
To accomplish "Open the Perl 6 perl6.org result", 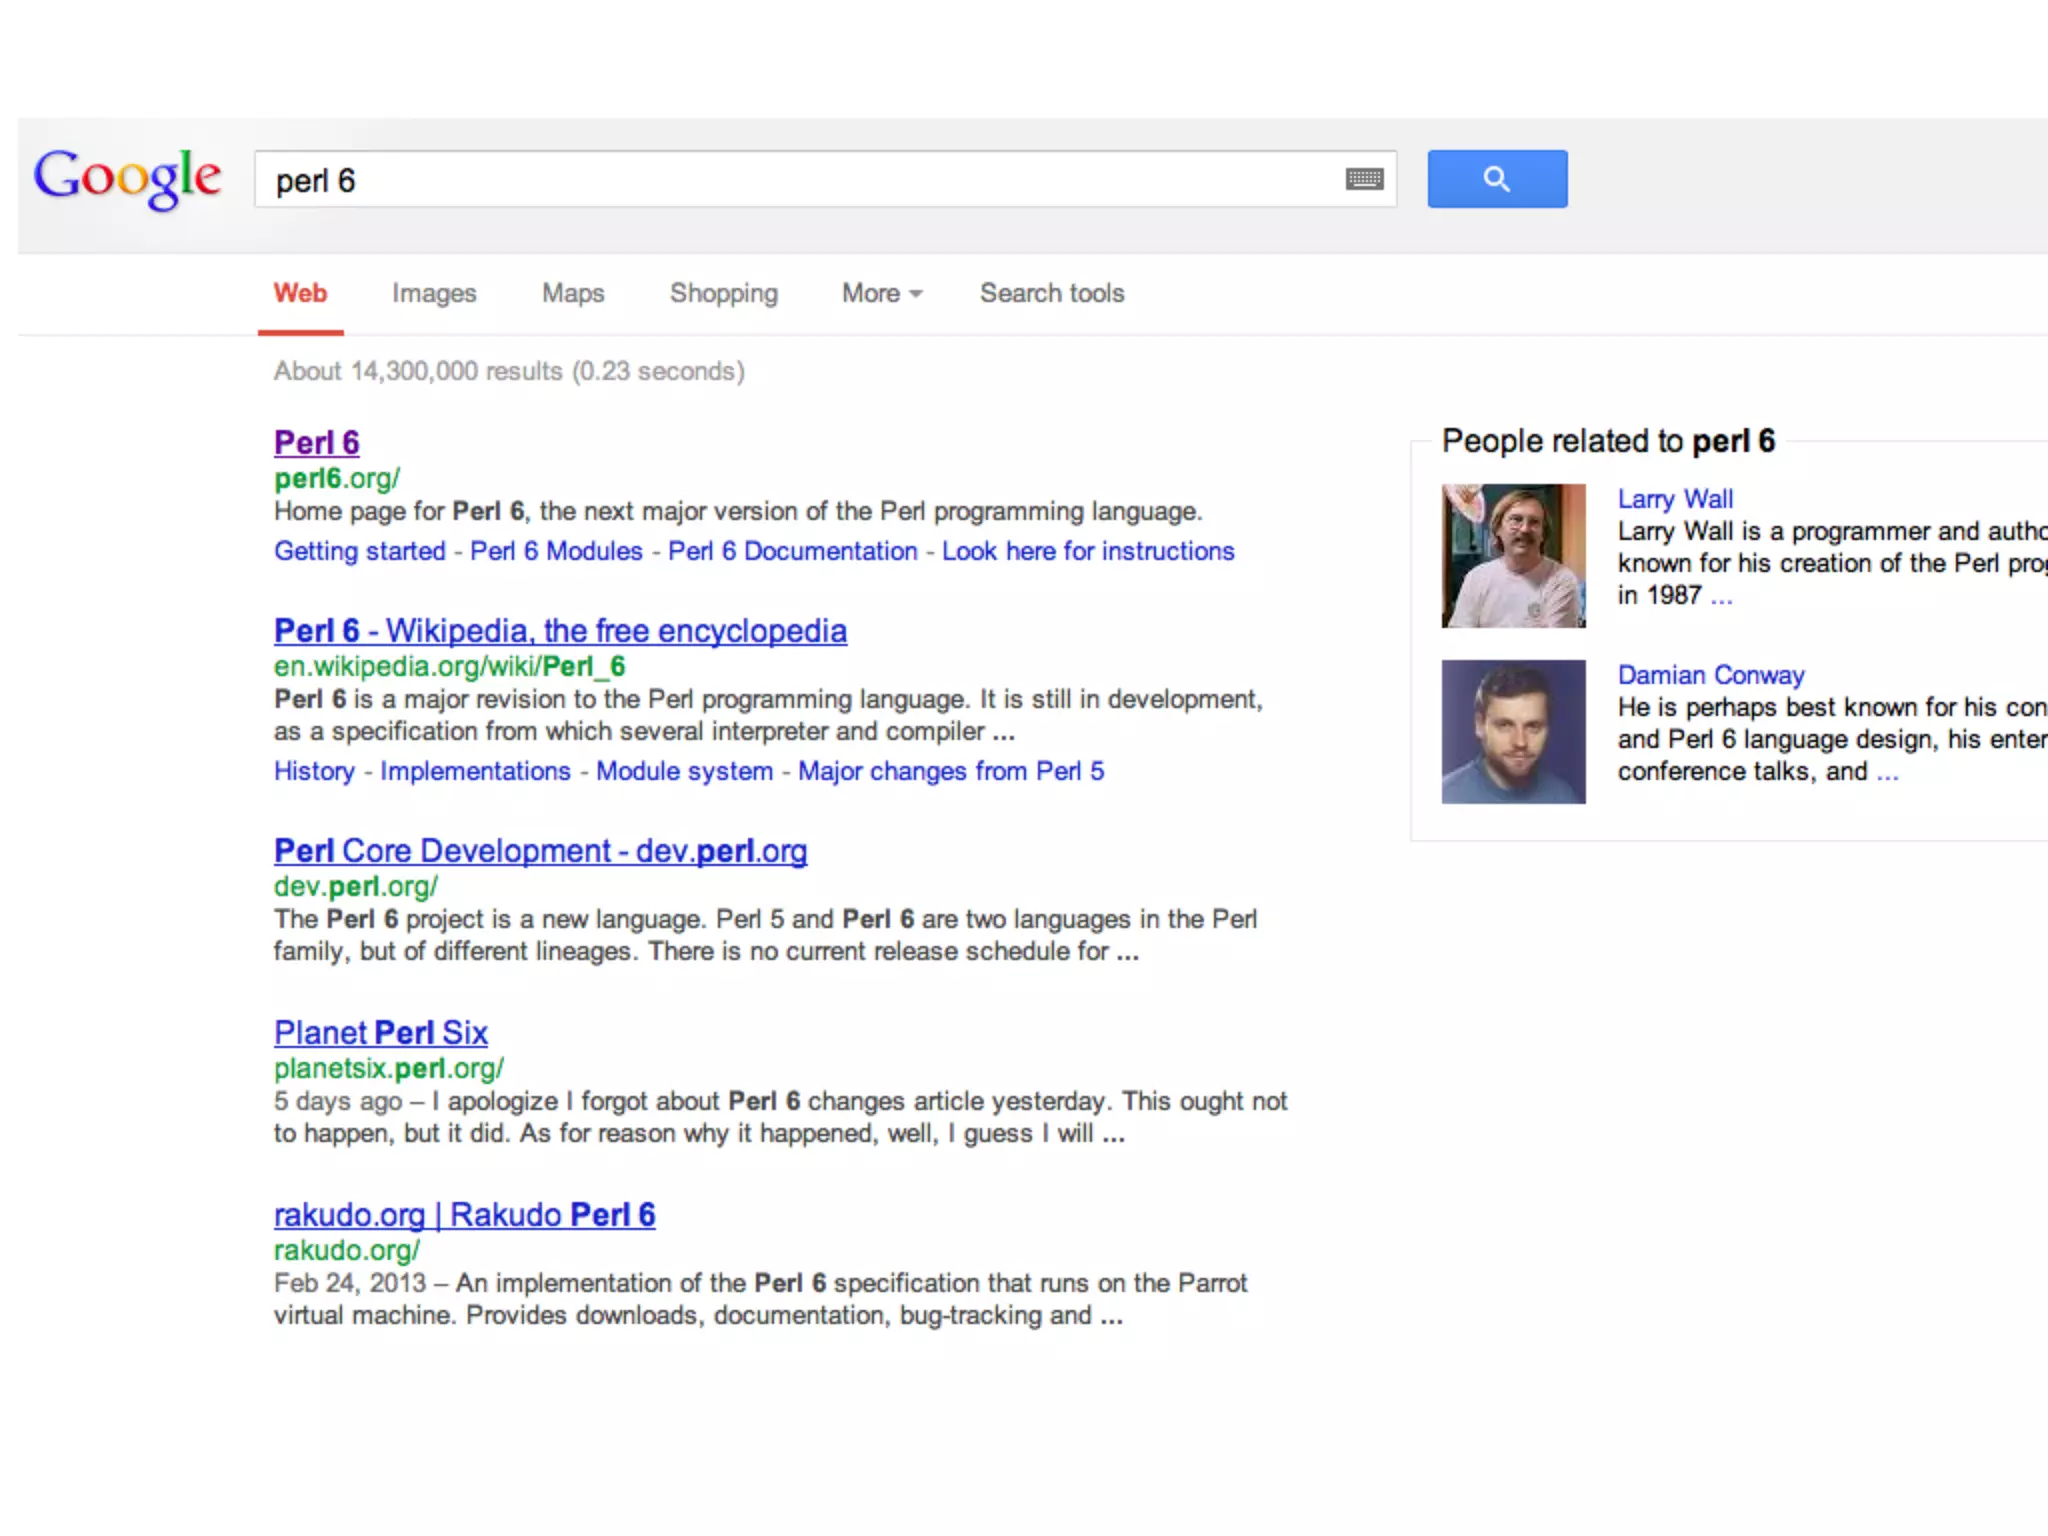I will (316, 442).
